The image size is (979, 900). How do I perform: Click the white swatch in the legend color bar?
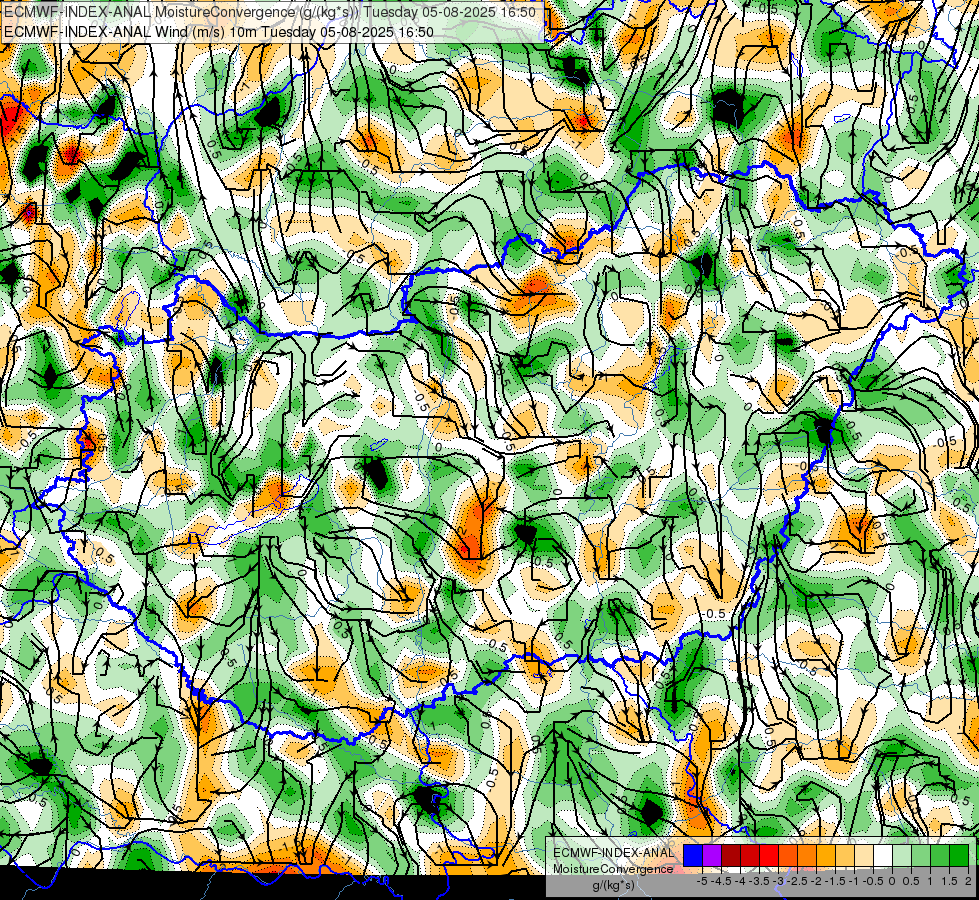point(883,855)
